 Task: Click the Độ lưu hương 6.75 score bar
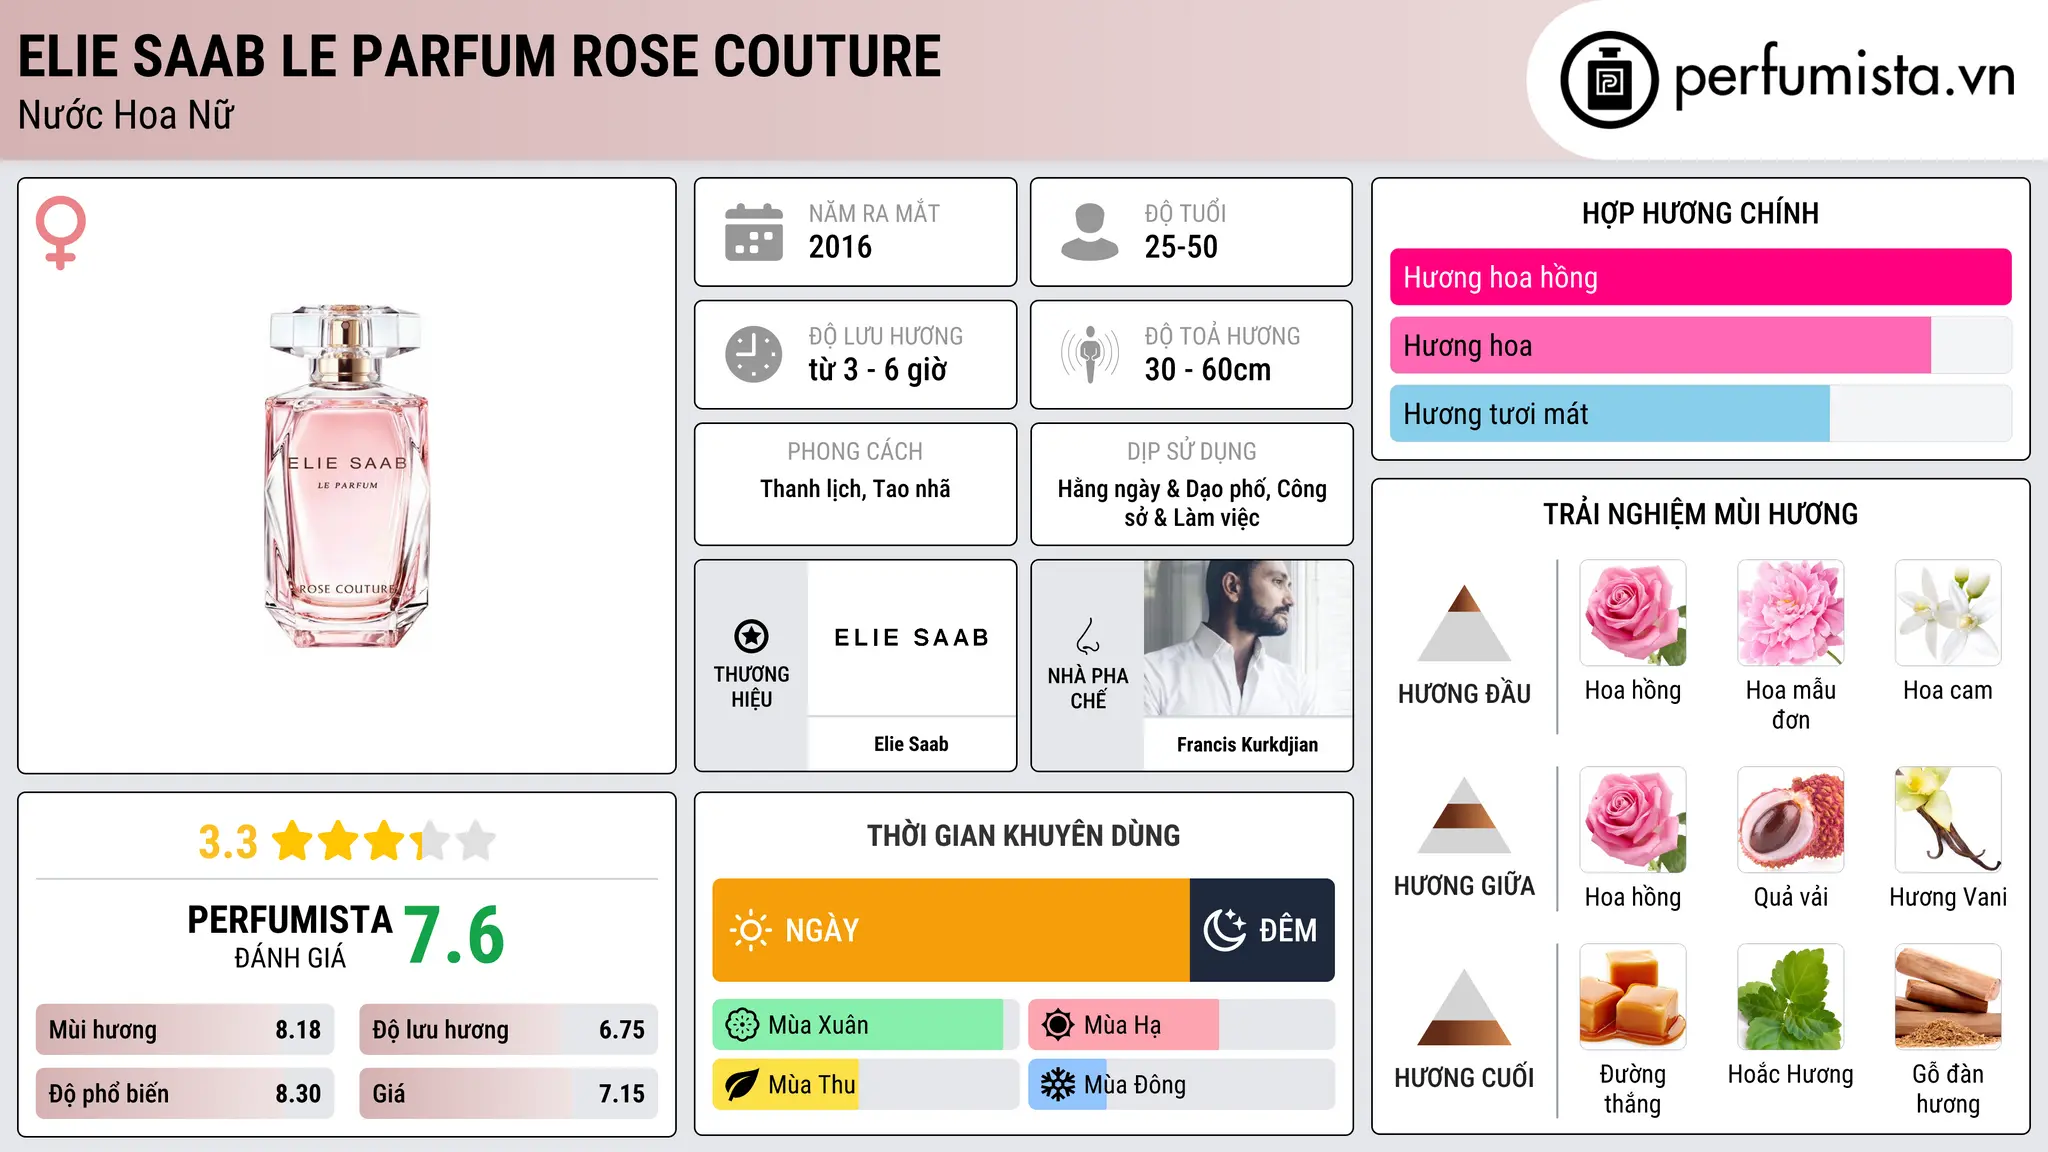[509, 1029]
